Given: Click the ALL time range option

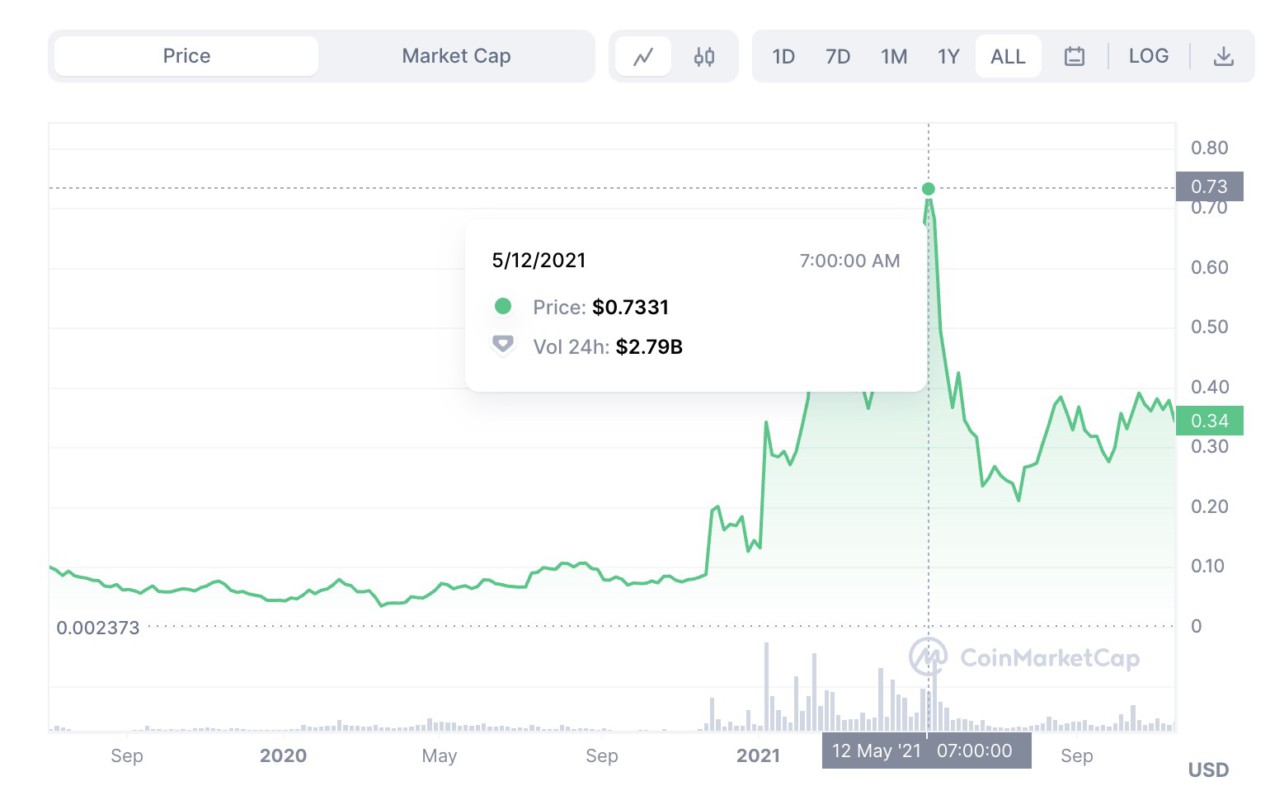Looking at the screenshot, I should 1008,57.
